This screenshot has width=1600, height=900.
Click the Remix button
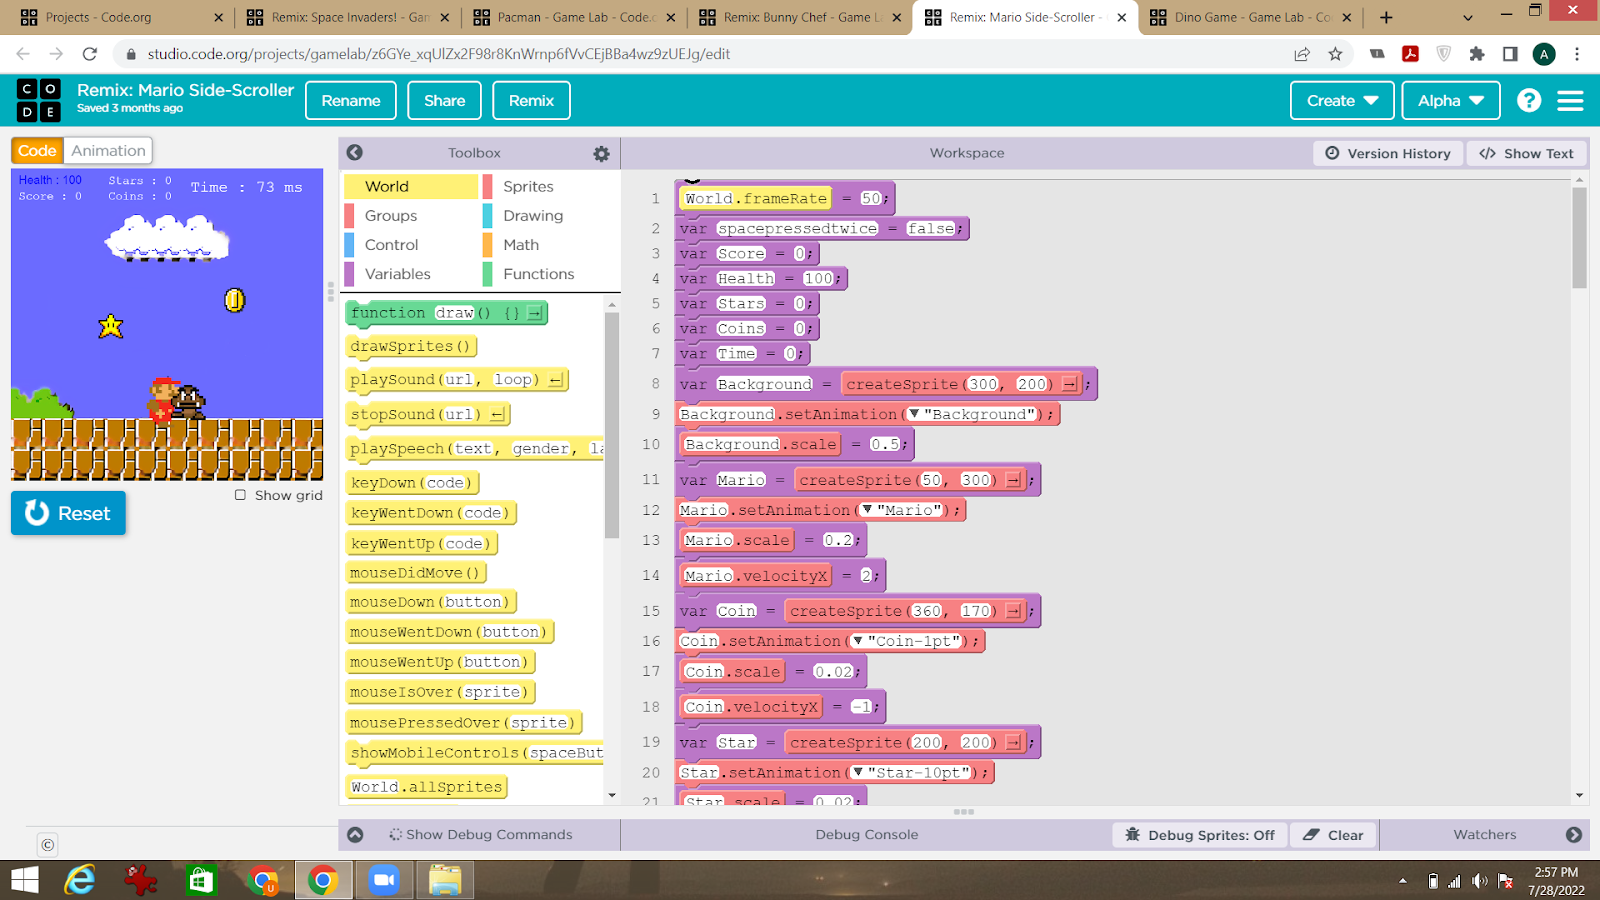(x=531, y=100)
